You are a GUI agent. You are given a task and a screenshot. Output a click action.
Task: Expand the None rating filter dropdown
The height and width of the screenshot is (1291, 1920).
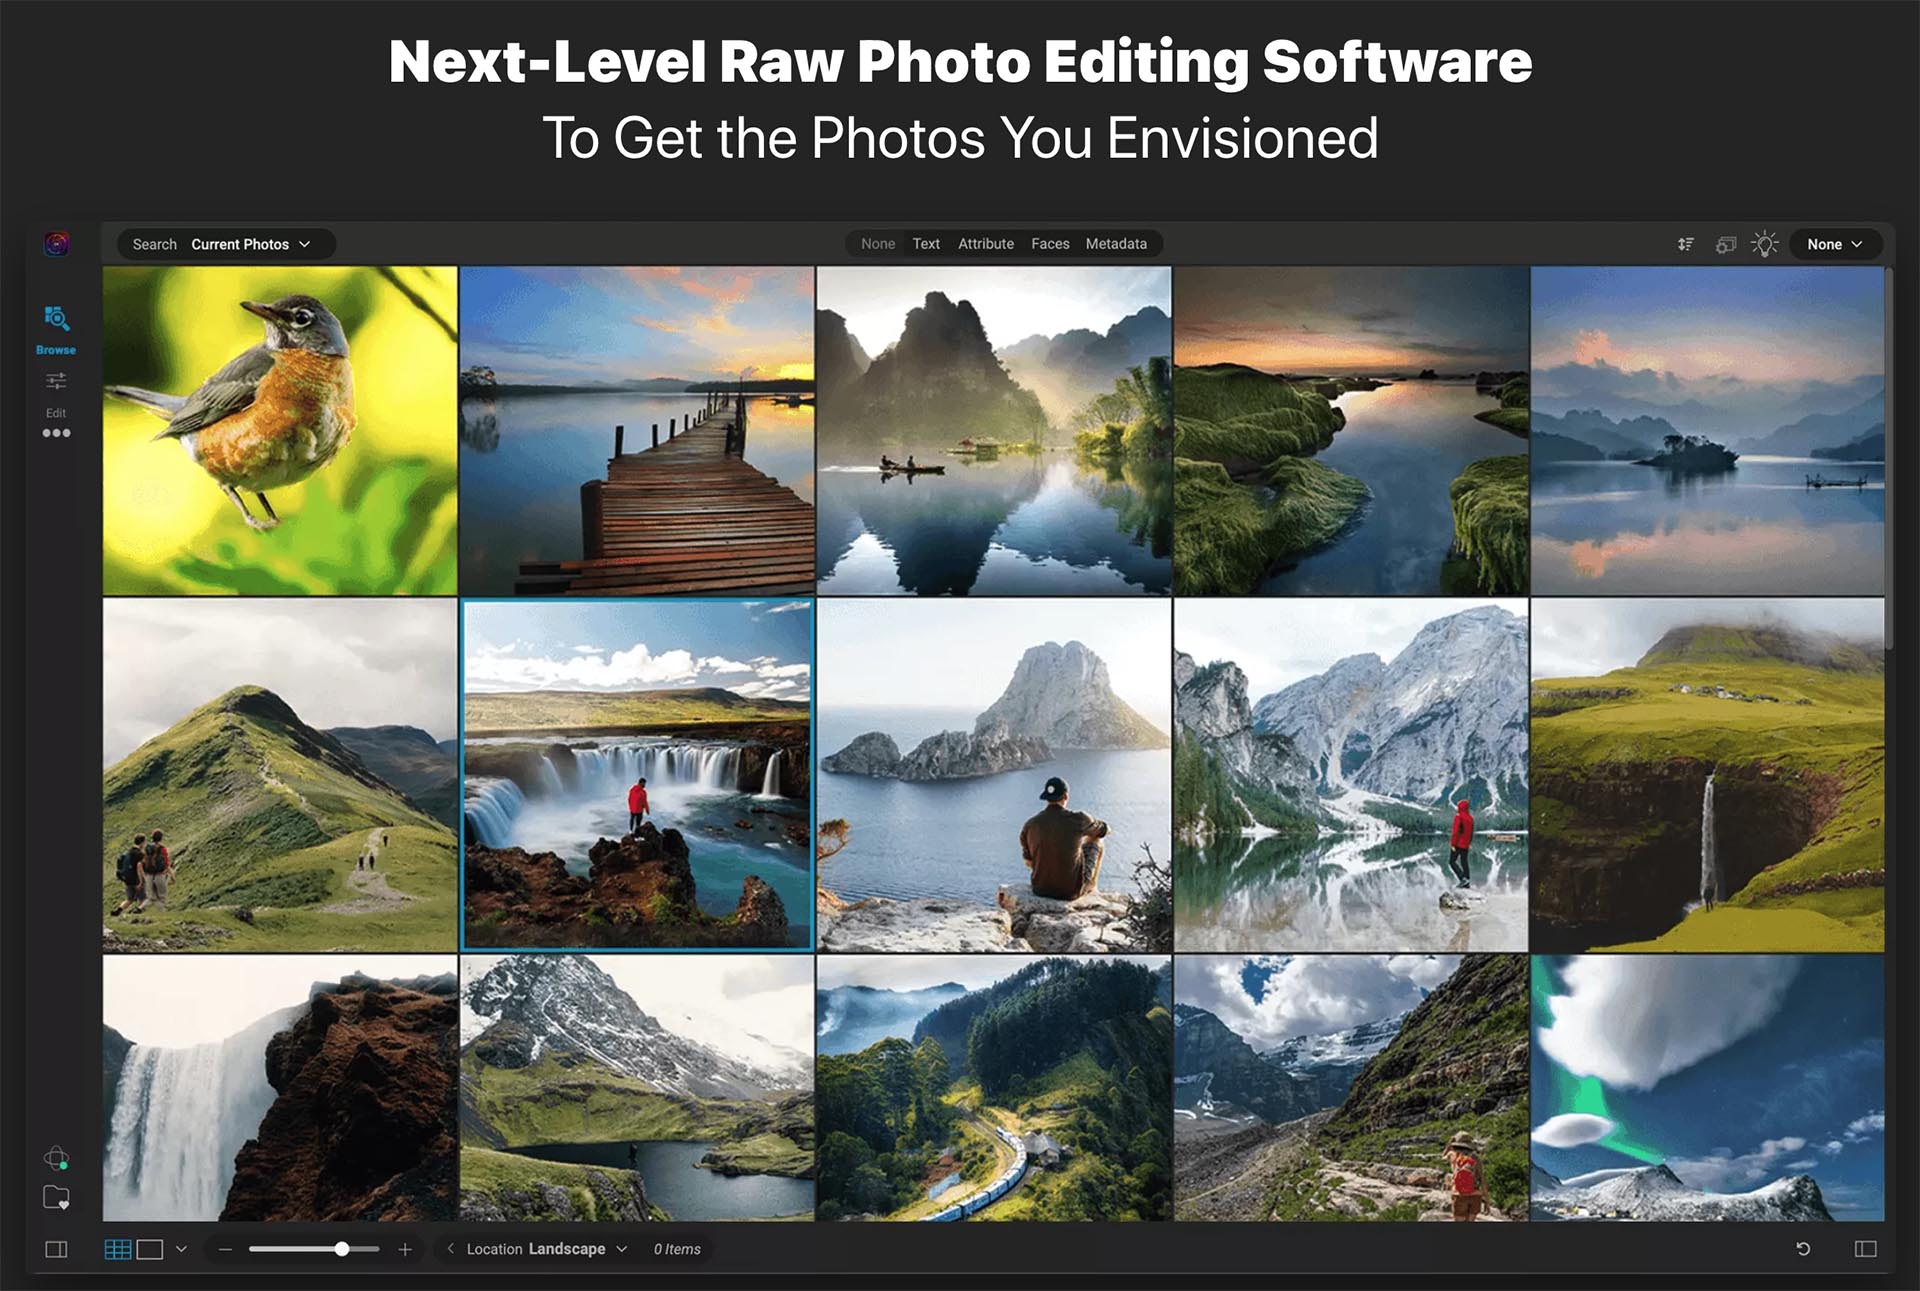pyautogui.click(x=1835, y=243)
